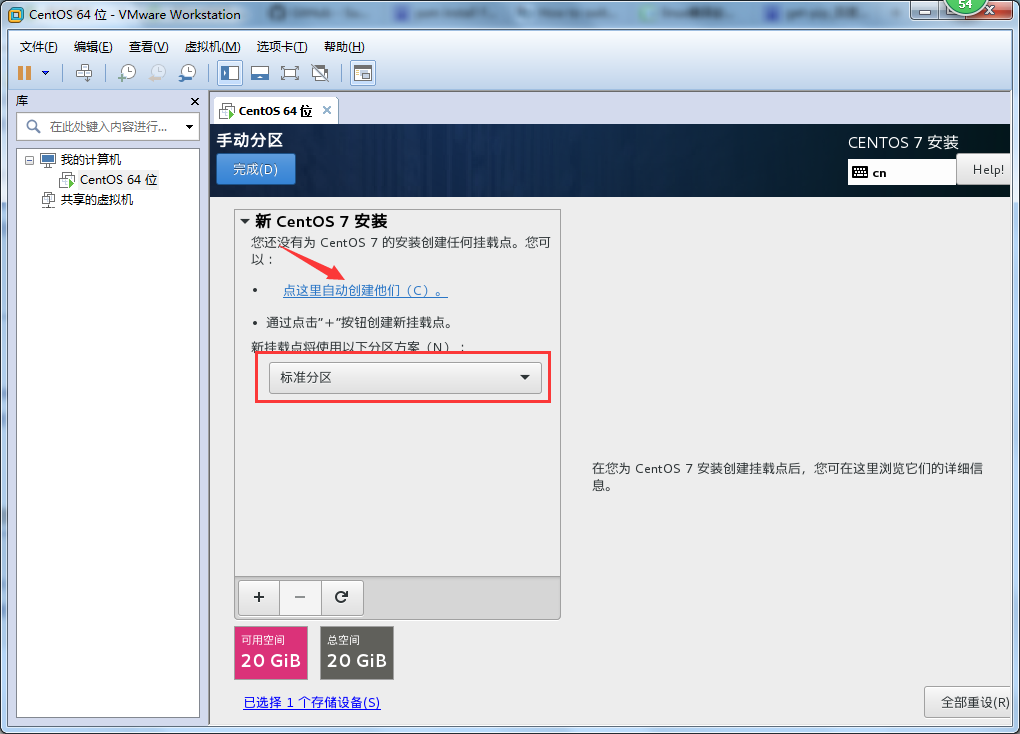Enter full screen mode icon
This screenshot has height=734, width=1020.
tap(290, 73)
